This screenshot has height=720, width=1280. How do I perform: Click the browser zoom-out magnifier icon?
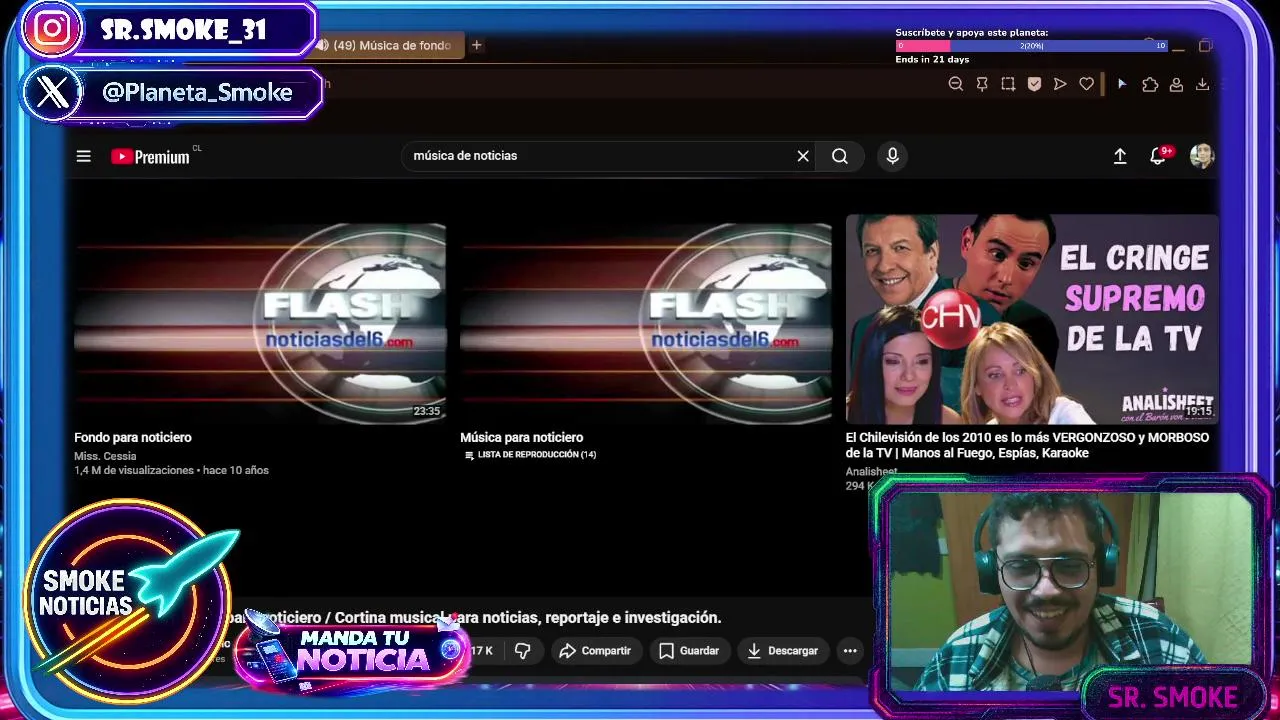pos(956,85)
